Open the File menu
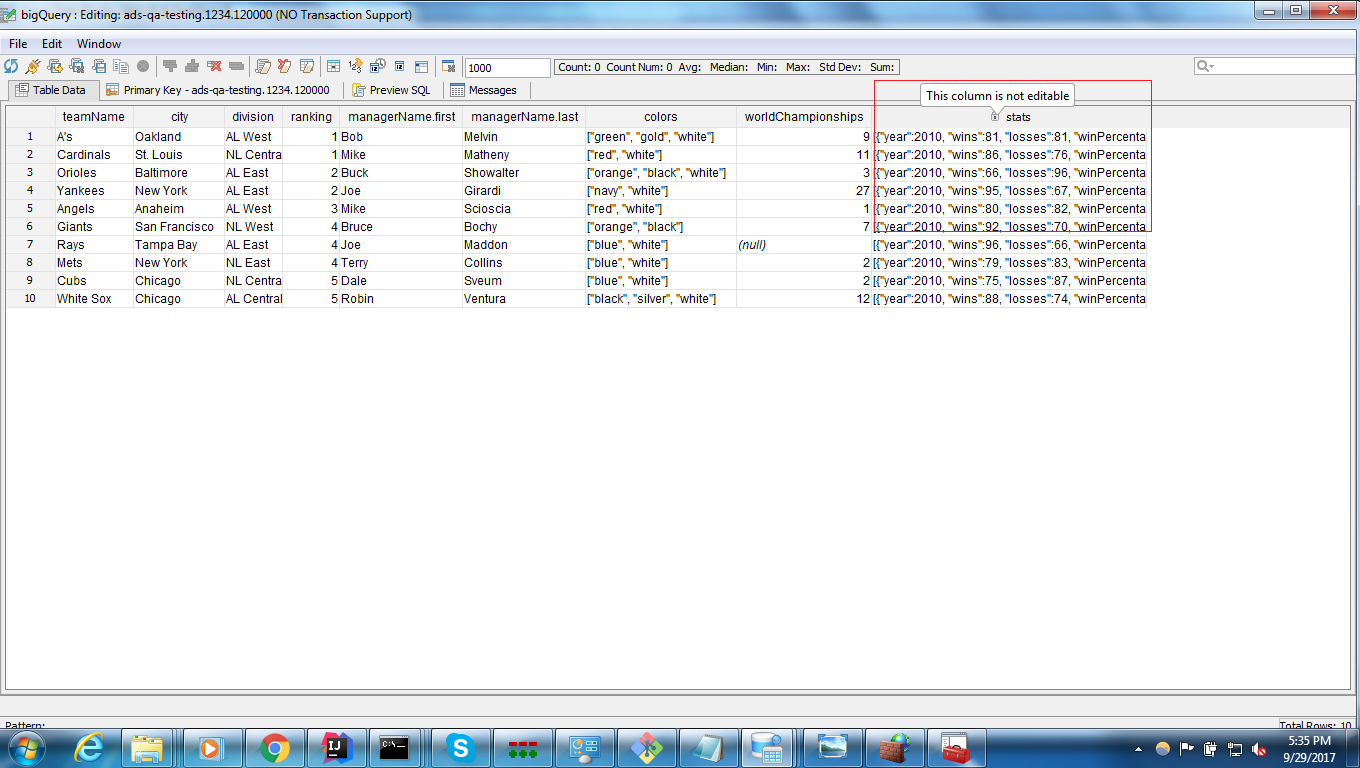This screenshot has height=768, width=1360. [18, 44]
